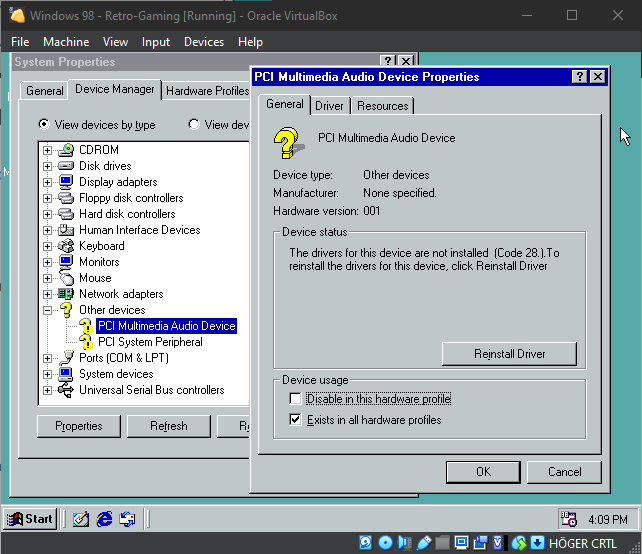Open the VirtualBox Devices menu
Image resolution: width=642 pixels, height=554 pixels.
coord(204,42)
